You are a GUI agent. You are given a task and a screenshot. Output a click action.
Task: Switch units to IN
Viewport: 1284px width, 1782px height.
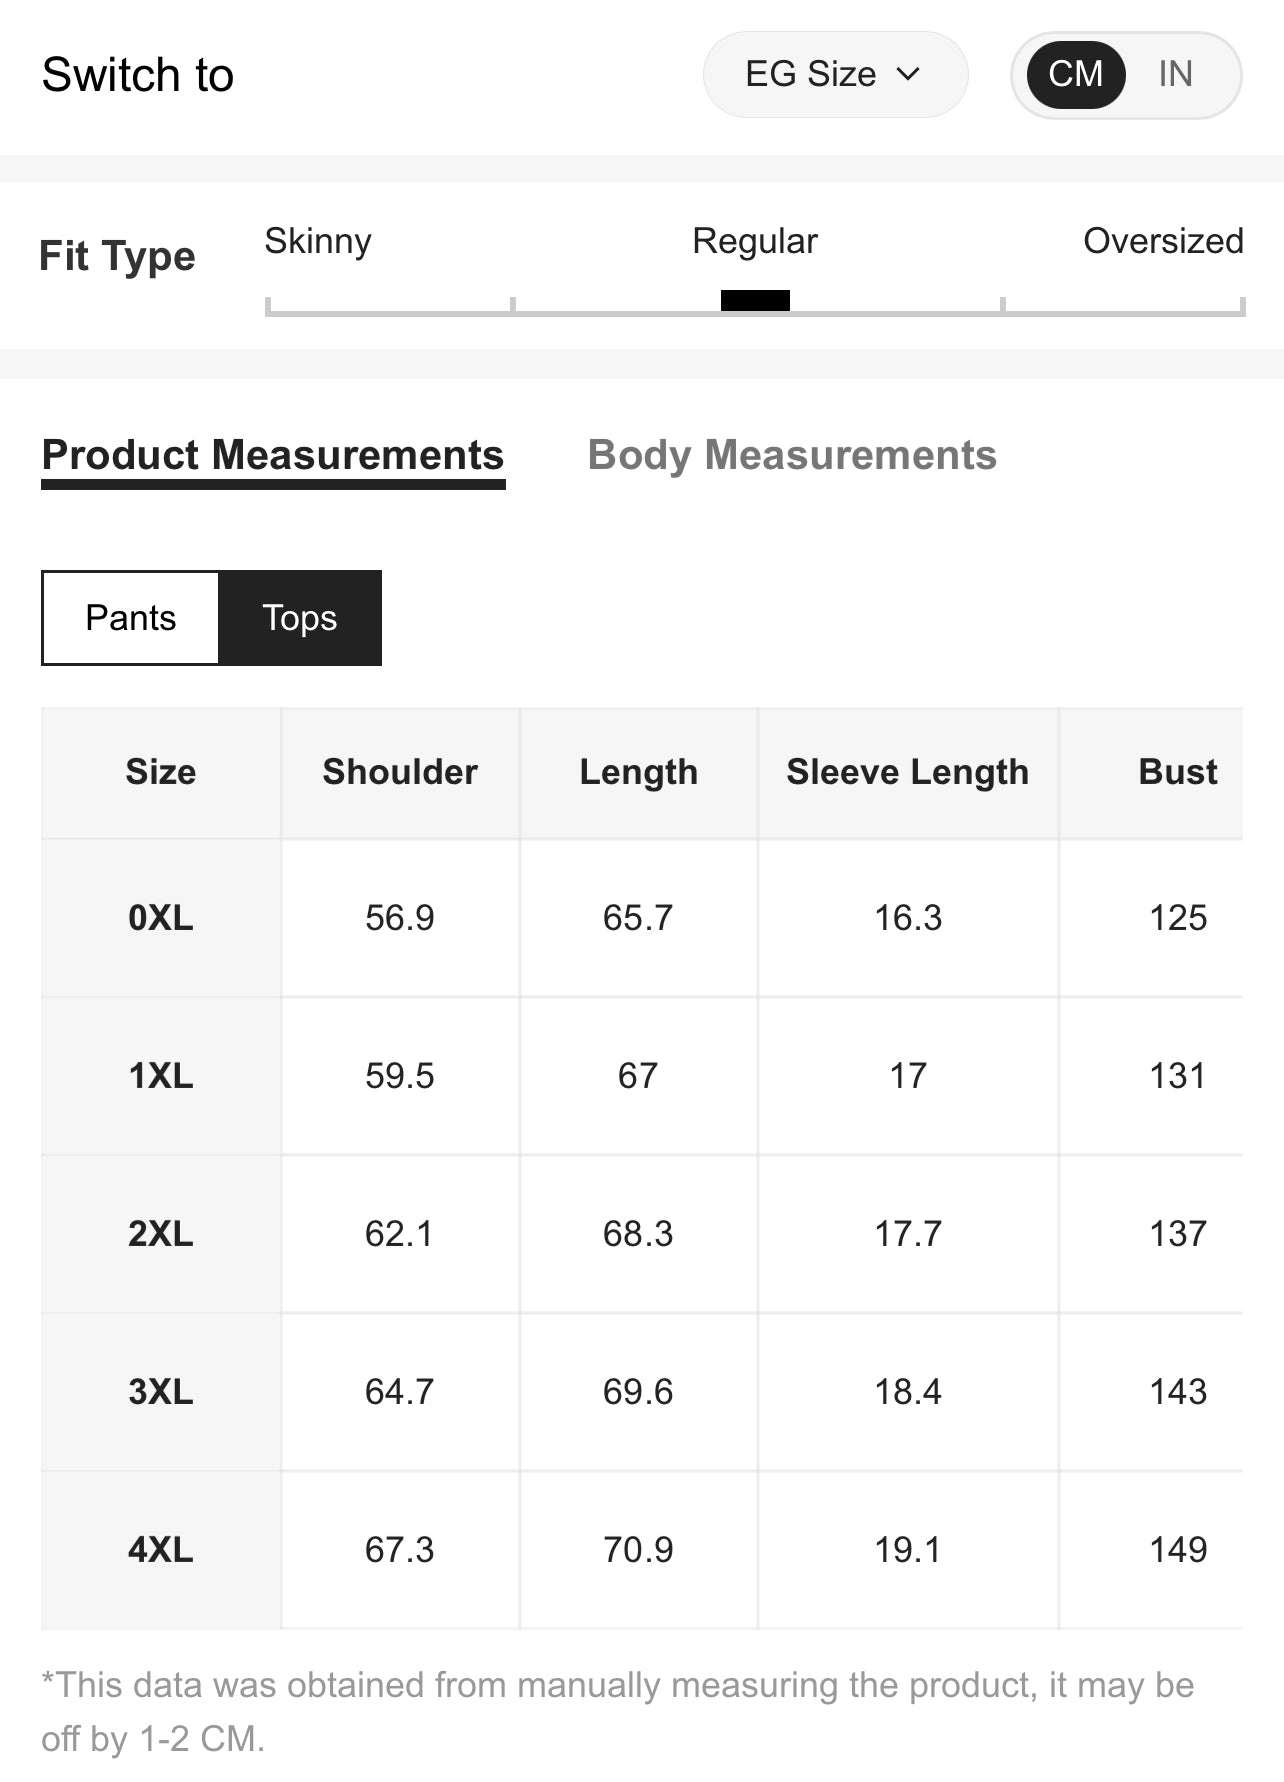[1175, 75]
